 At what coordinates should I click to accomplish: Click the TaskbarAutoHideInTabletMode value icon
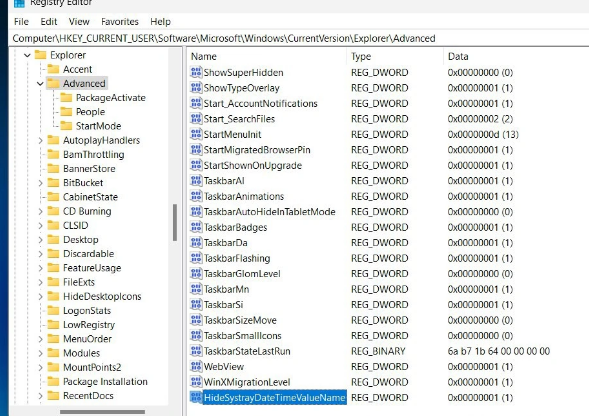coord(196,212)
